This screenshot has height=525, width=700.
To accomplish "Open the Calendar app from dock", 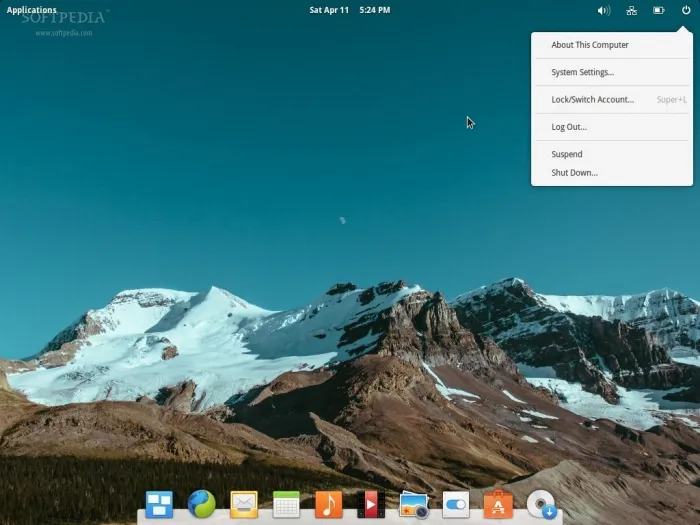I will coord(286,504).
